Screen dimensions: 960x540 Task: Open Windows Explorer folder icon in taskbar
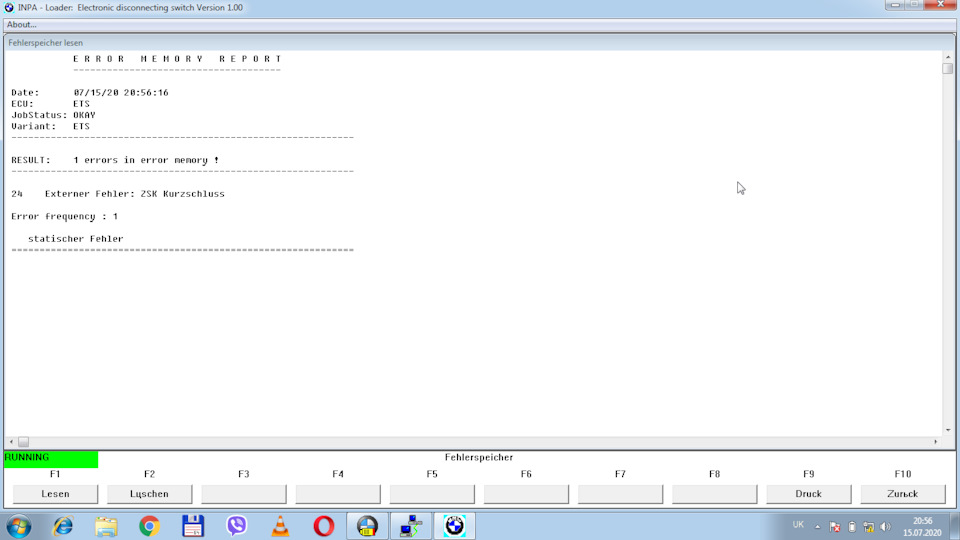tap(106, 526)
